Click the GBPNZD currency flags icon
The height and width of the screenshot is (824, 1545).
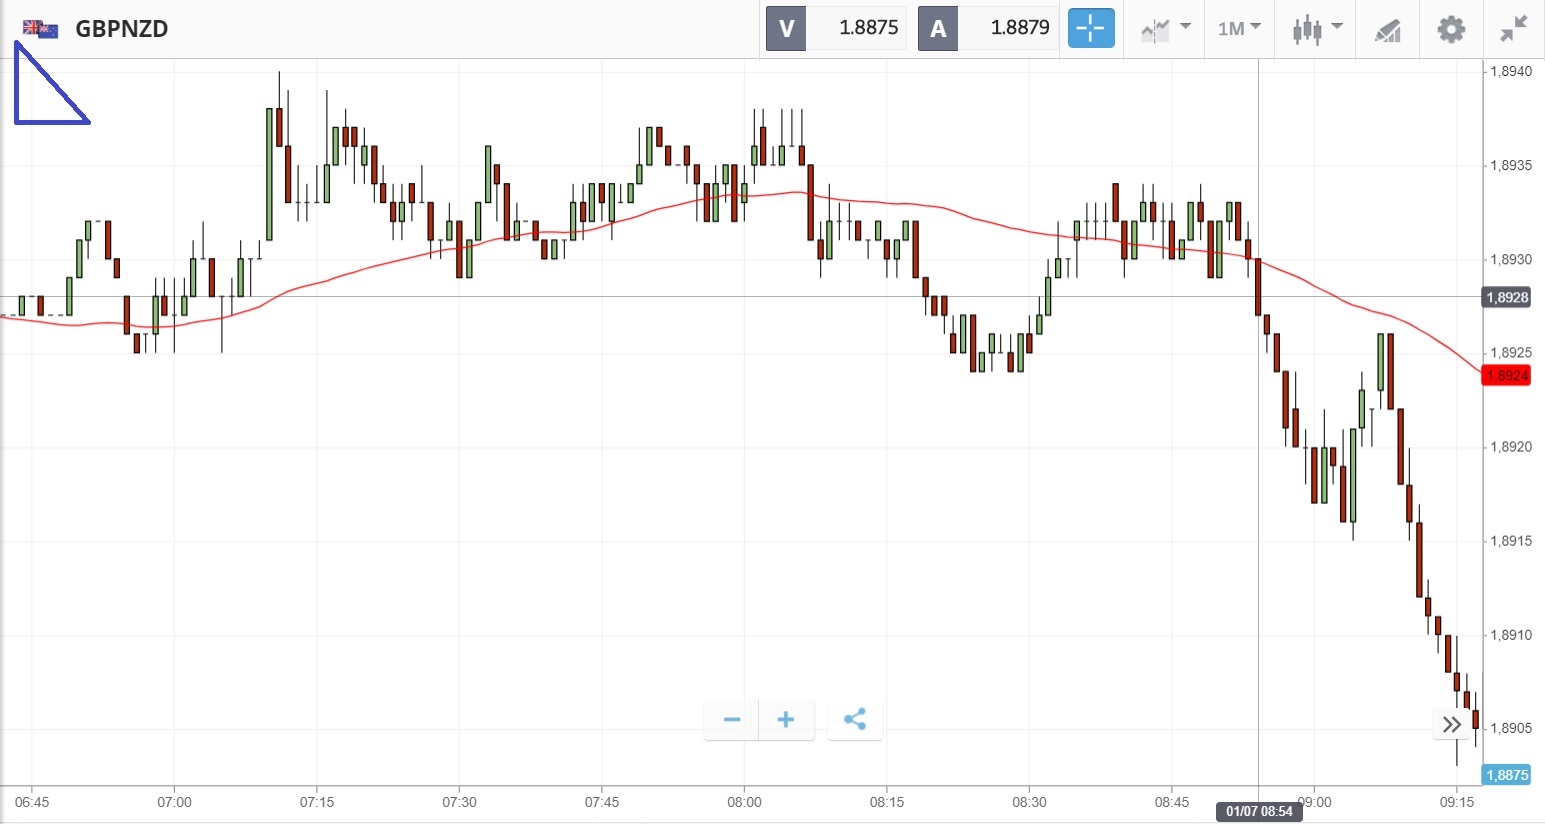(x=40, y=28)
